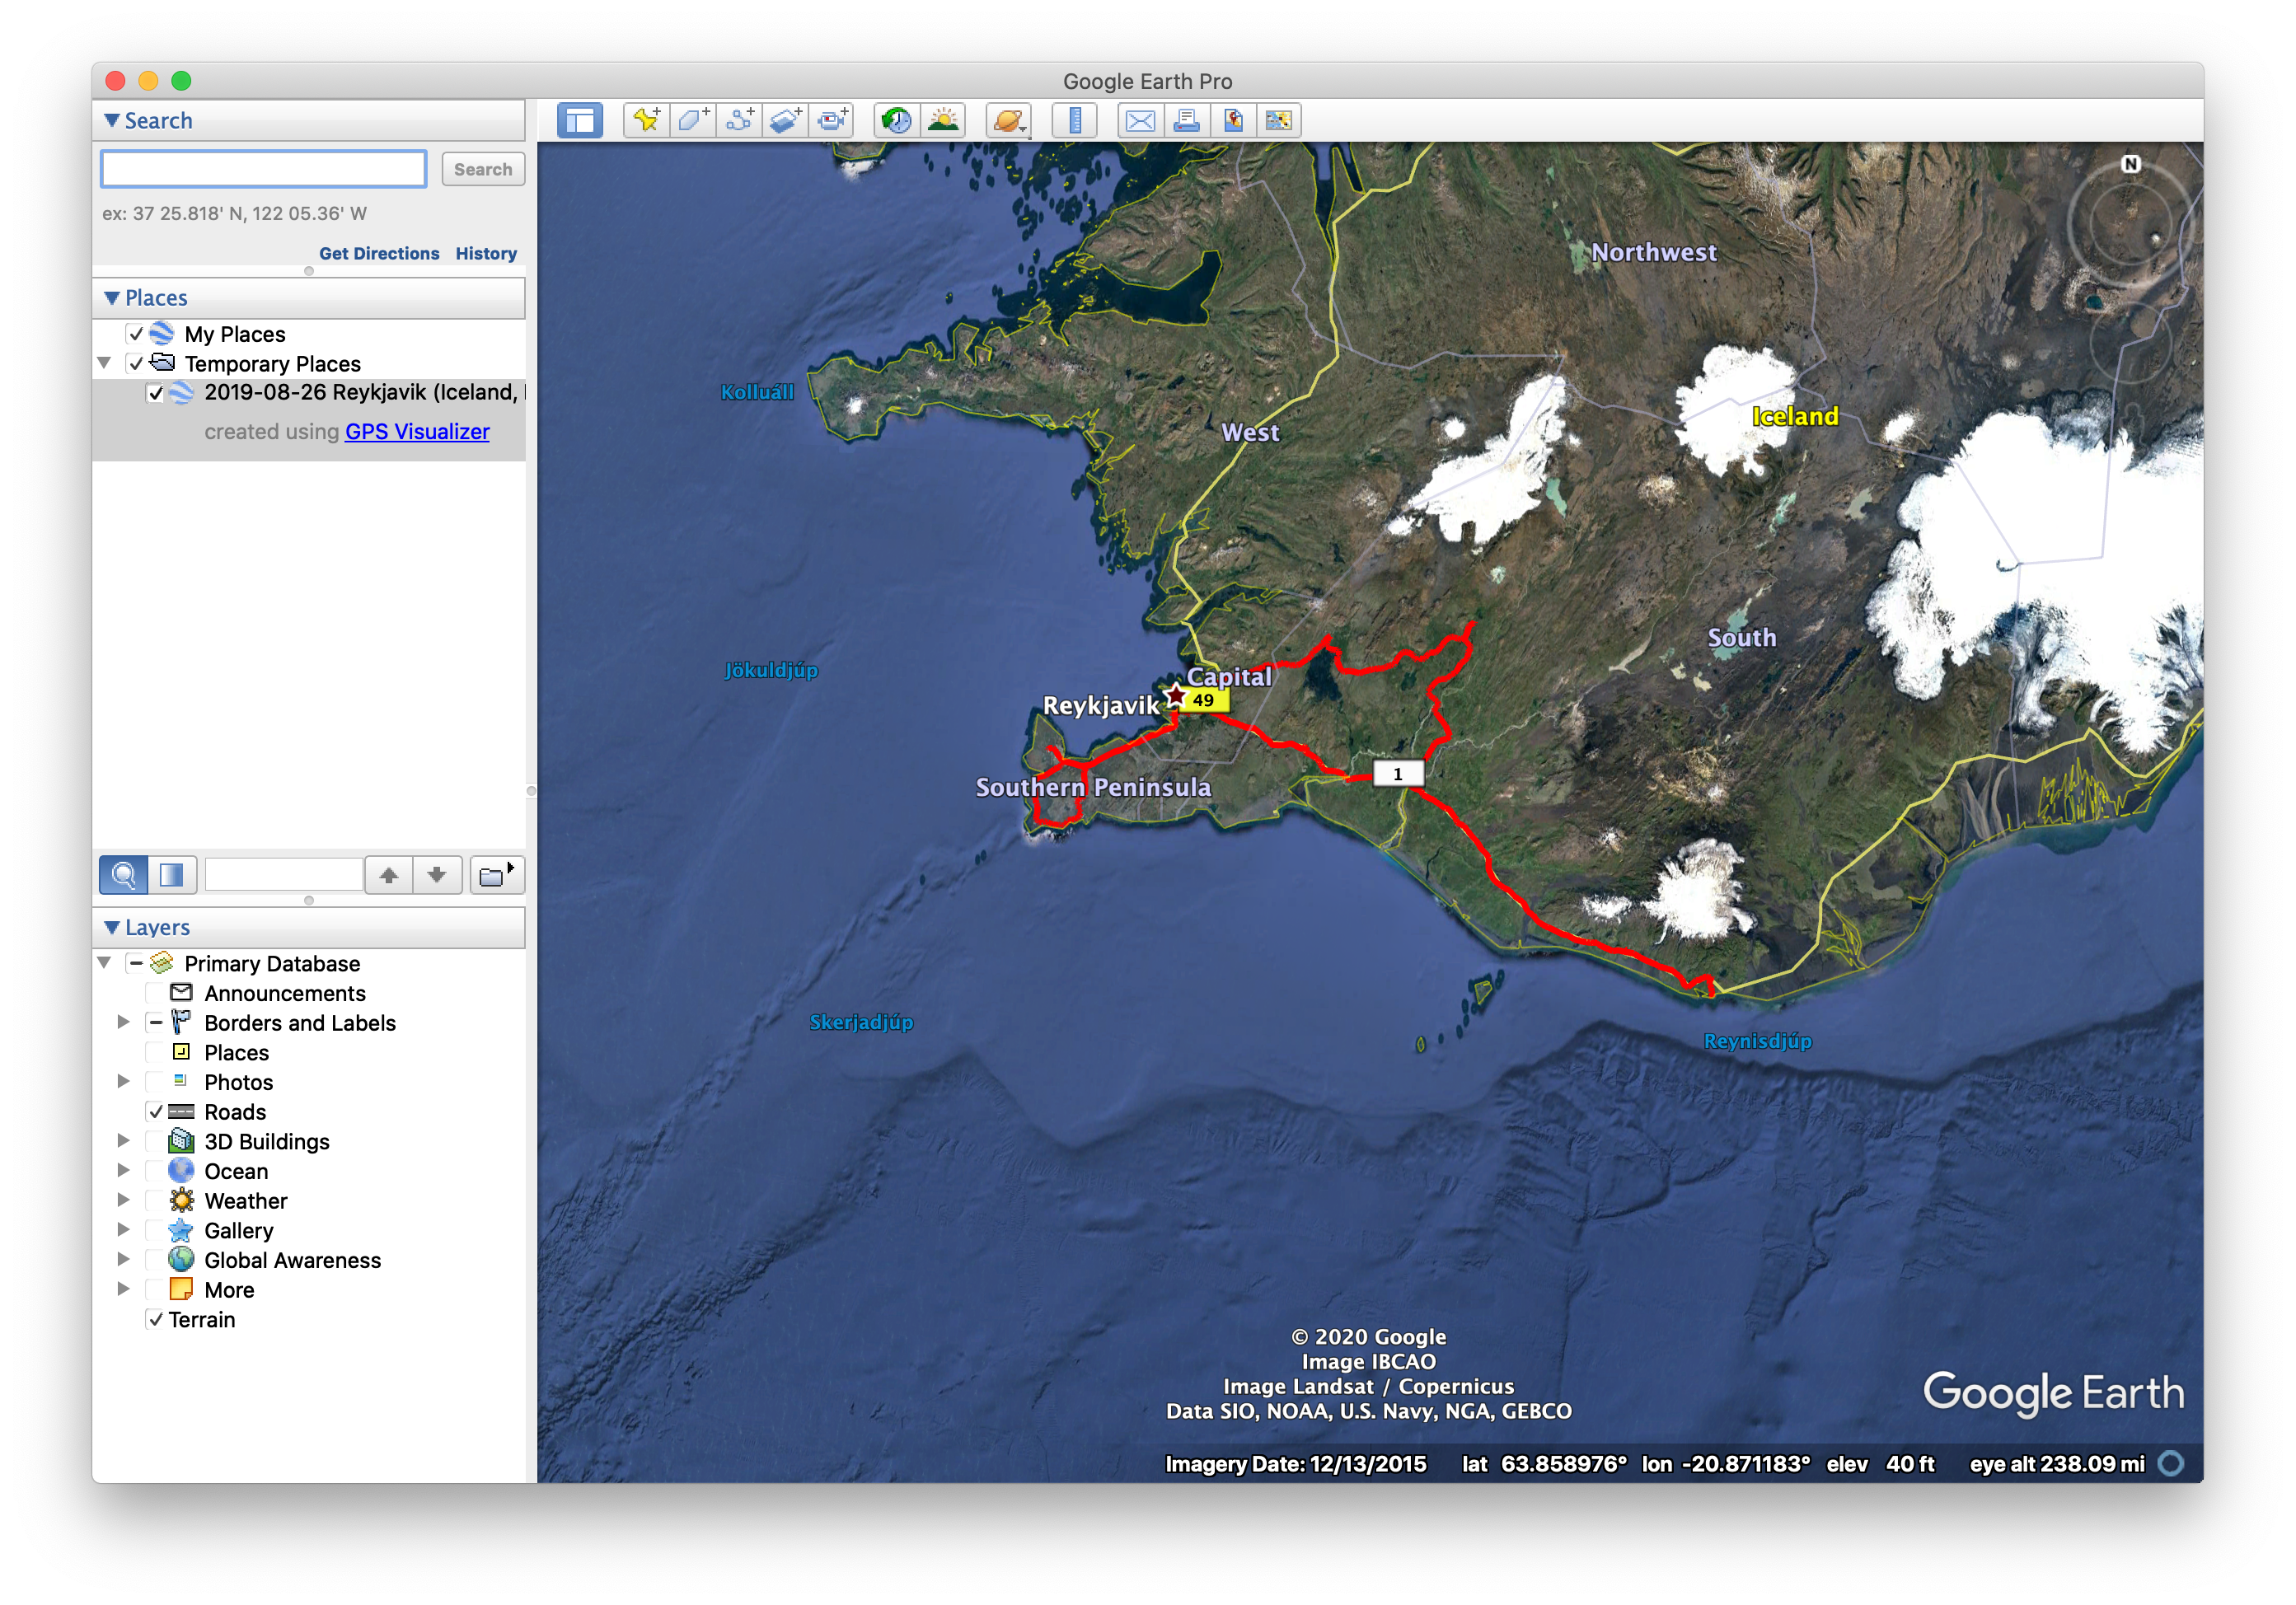The height and width of the screenshot is (1605, 2296).
Task: Toggle sunlight across the landscape
Action: (943, 120)
